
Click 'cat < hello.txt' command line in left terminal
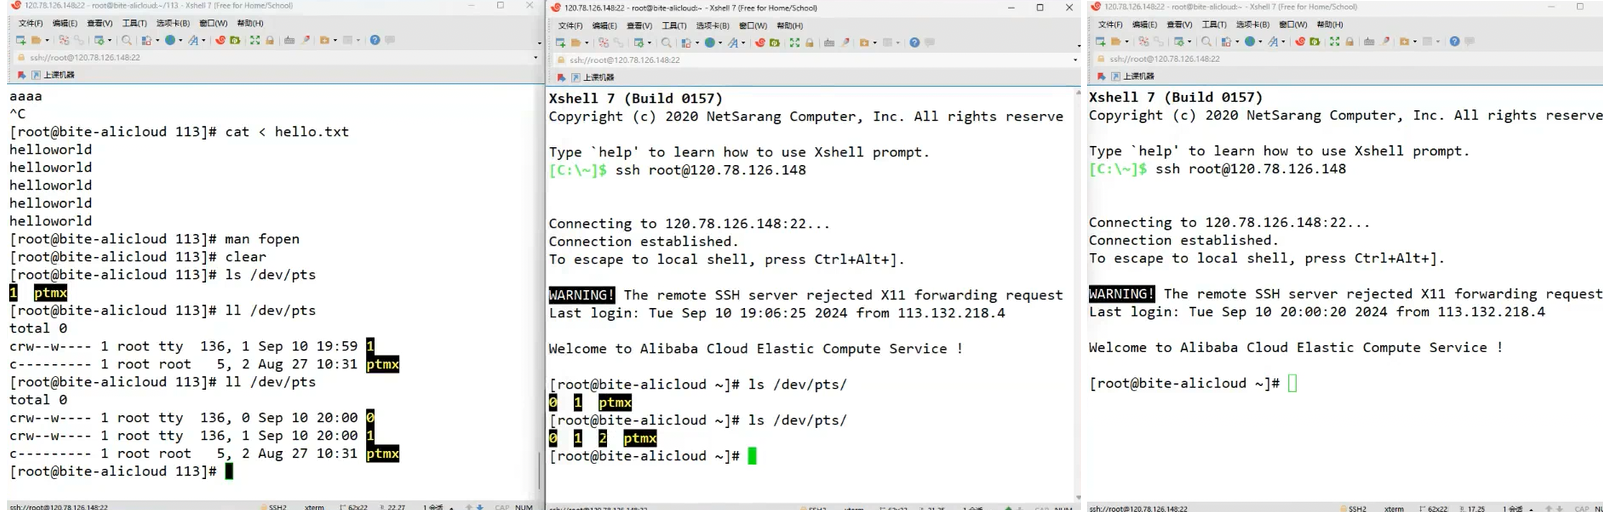tap(180, 132)
